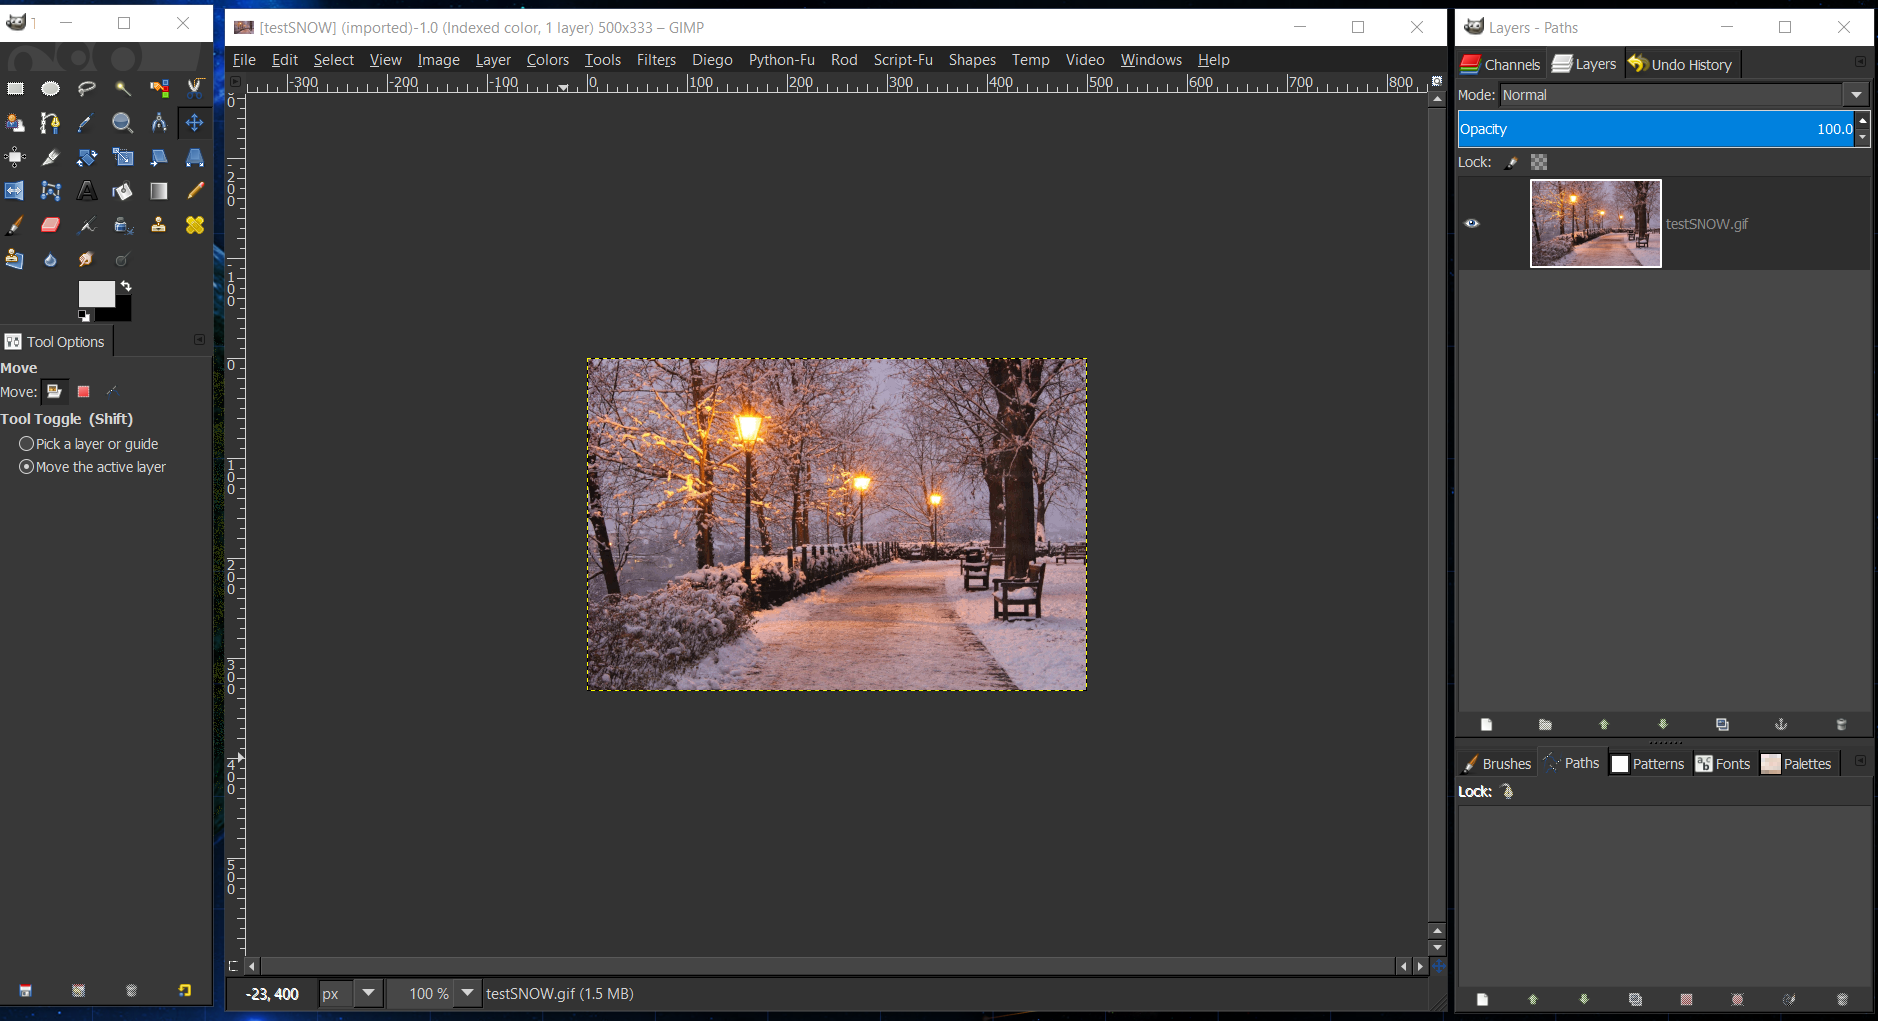Image resolution: width=1878 pixels, height=1021 pixels.
Task: Open the Colors menu
Action: point(547,60)
